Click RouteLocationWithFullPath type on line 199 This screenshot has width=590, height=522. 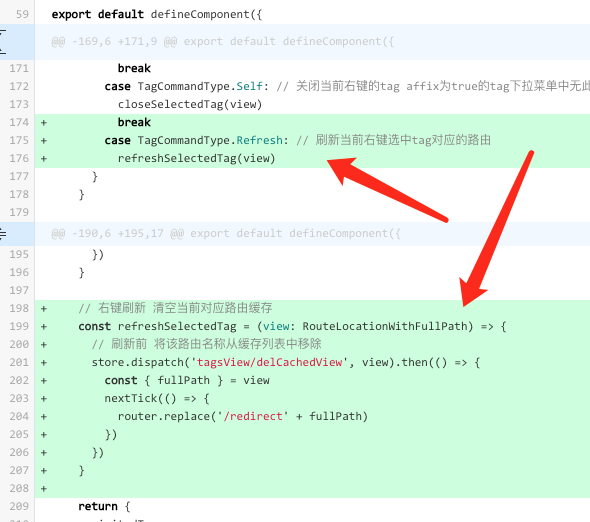pos(384,326)
